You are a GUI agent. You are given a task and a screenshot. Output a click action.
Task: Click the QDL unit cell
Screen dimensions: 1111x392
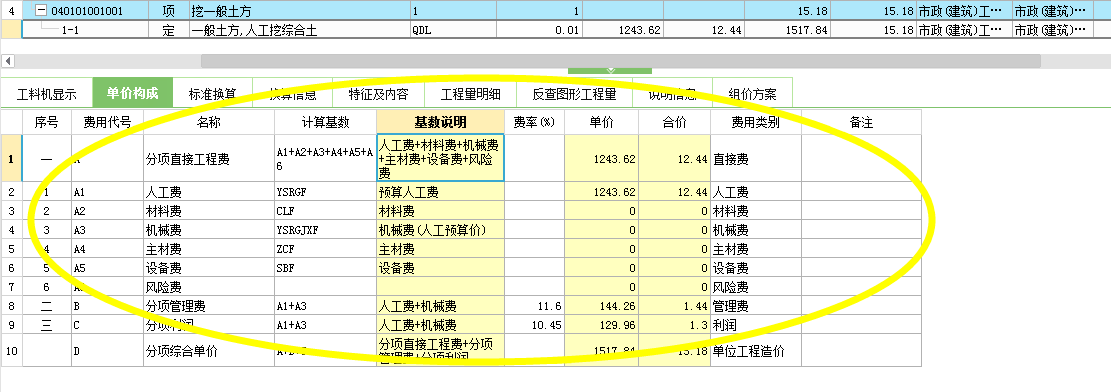(453, 30)
